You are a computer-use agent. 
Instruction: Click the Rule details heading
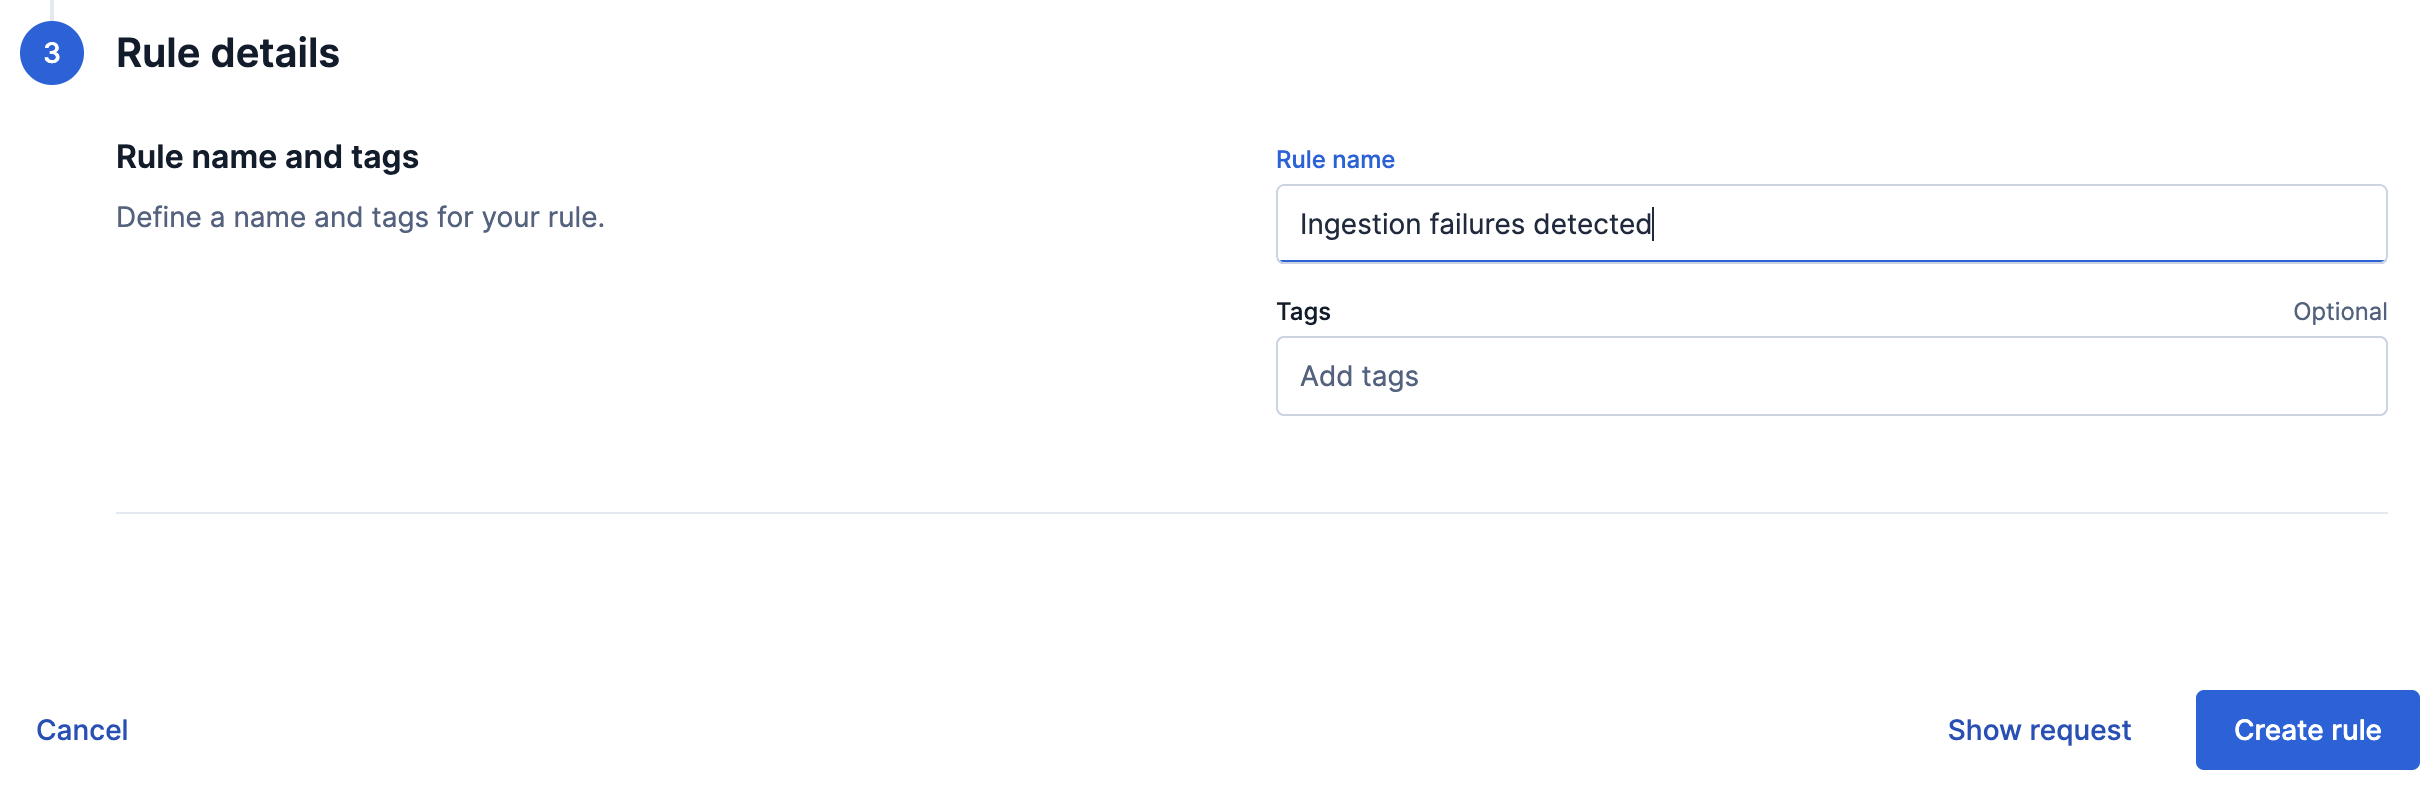[x=228, y=53]
